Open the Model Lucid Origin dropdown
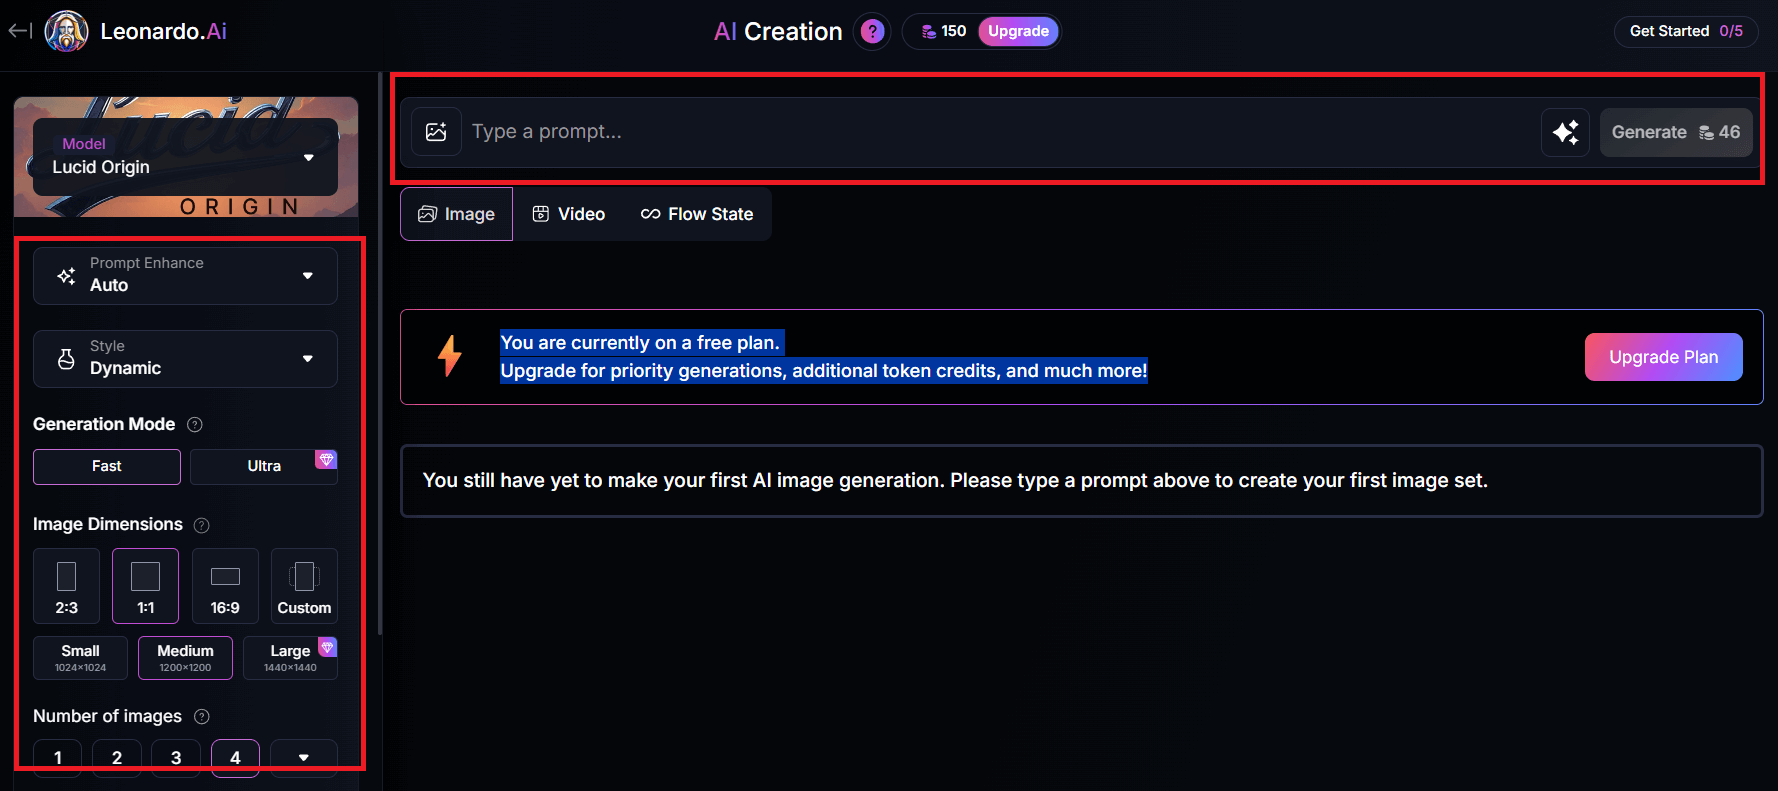This screenshot has height=791, width=1778. click(x=185, y=157)
